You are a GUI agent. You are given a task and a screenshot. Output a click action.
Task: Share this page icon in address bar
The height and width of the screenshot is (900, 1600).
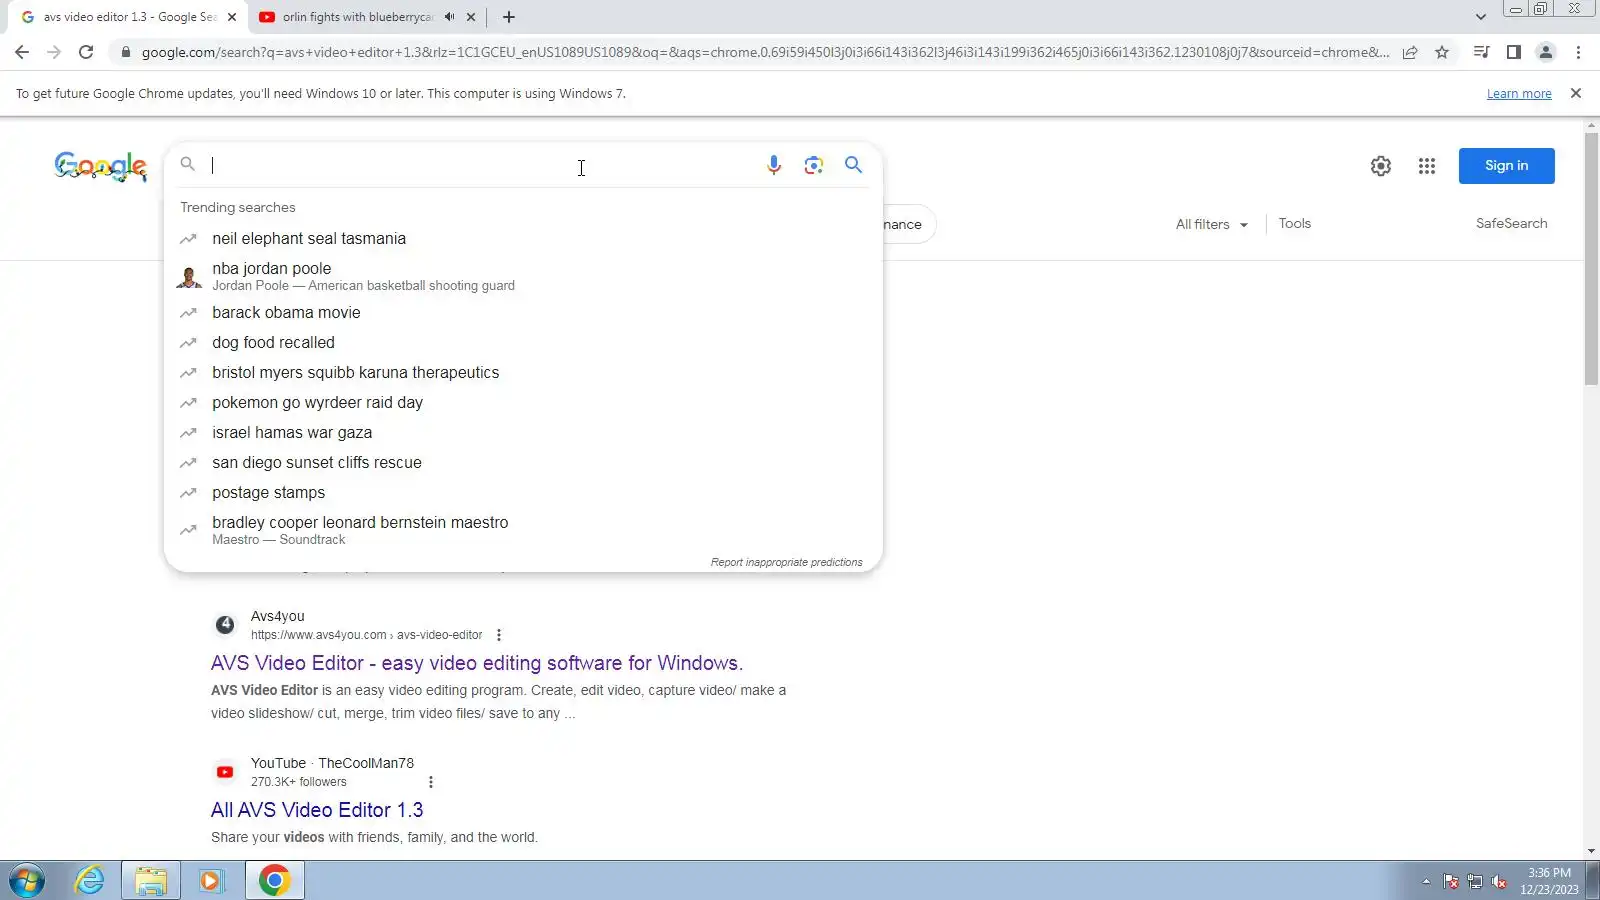coord(1410,52)
